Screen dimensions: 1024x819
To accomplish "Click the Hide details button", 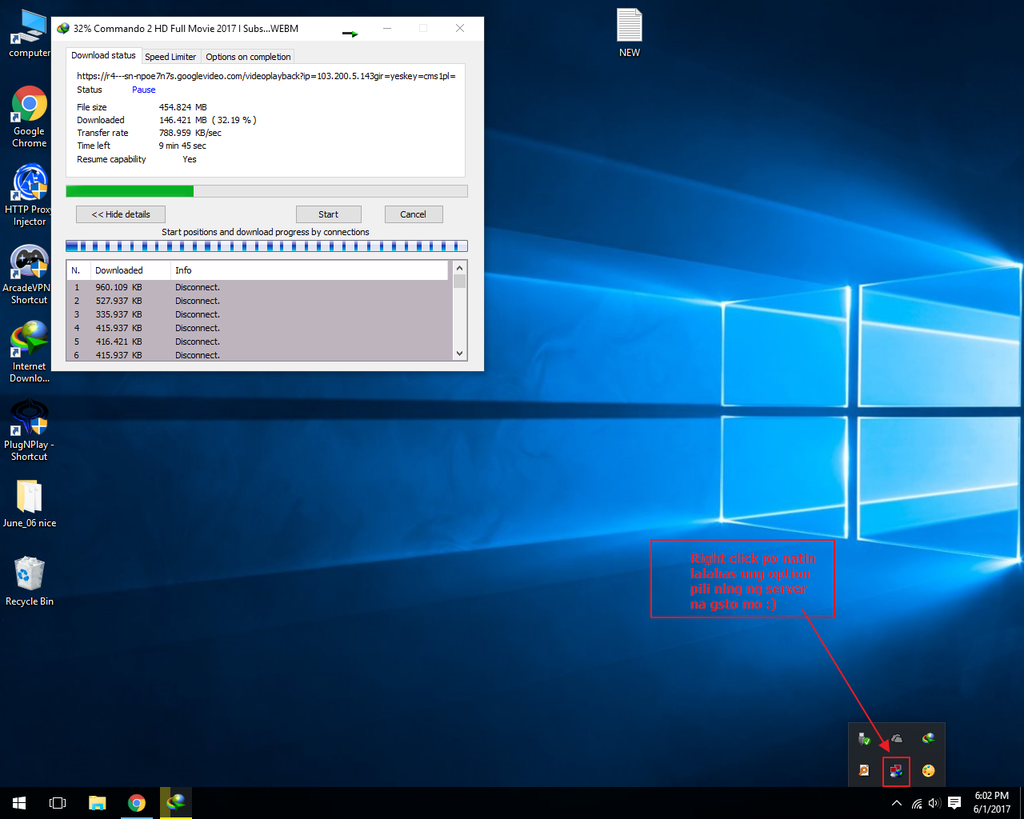I will pos(121,214).
